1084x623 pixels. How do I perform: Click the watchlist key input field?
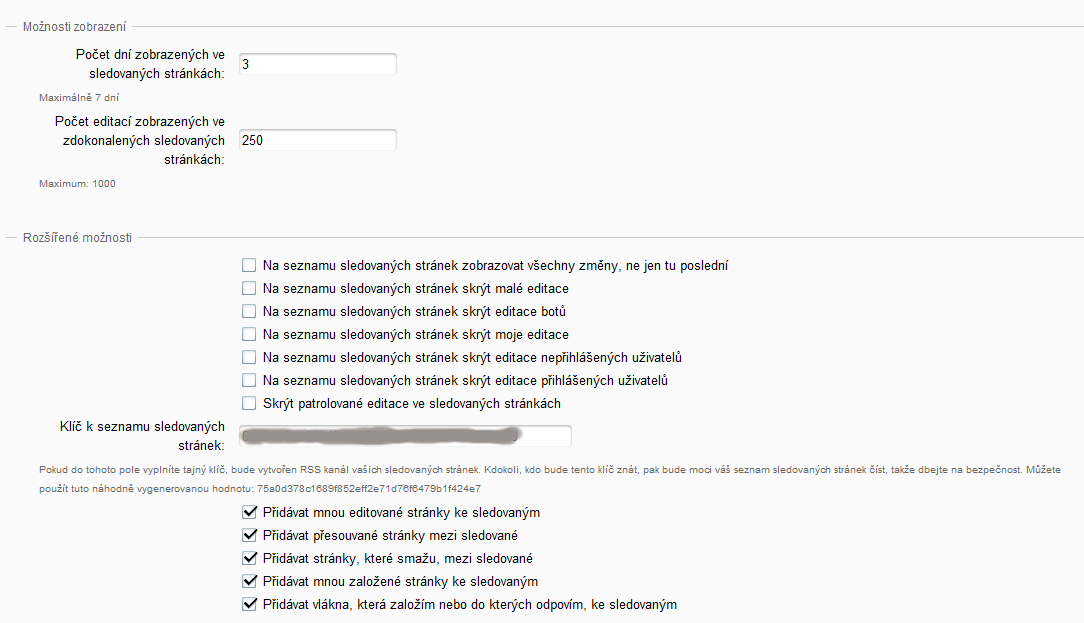(x=403, y=436)
